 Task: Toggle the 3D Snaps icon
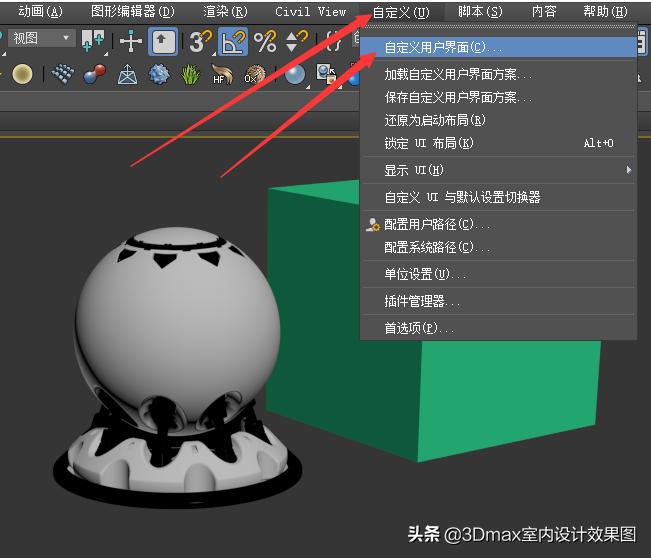(201, 42)
